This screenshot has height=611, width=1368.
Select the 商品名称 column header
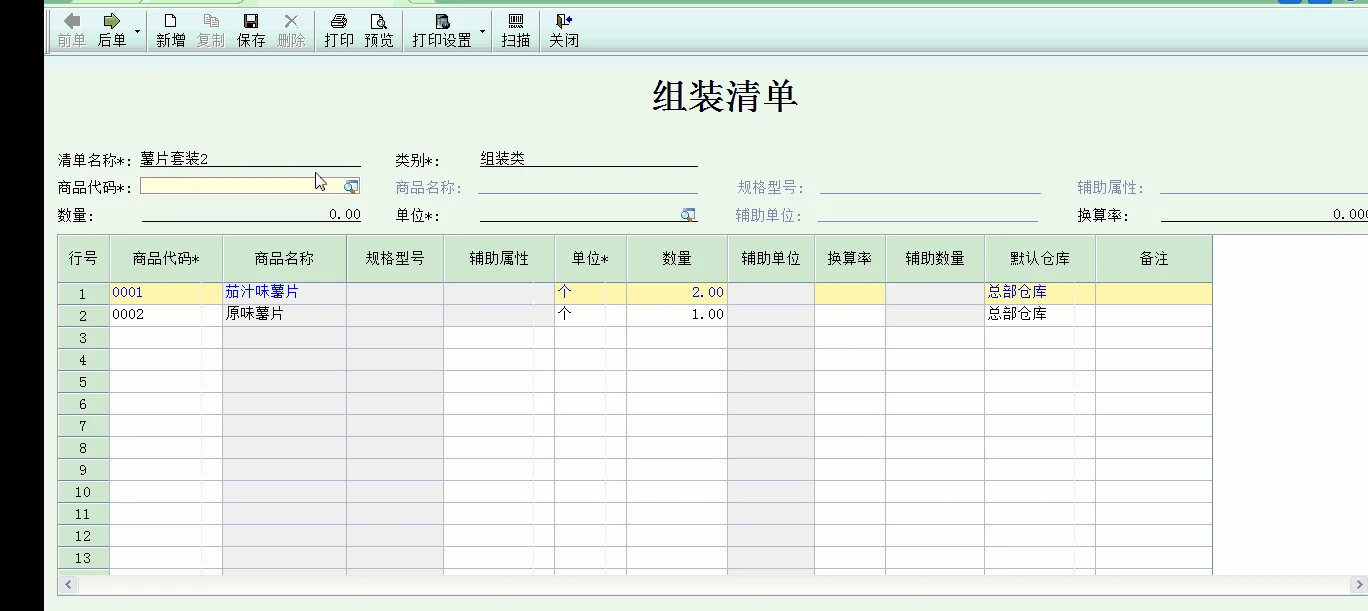[x=284, y=258]
